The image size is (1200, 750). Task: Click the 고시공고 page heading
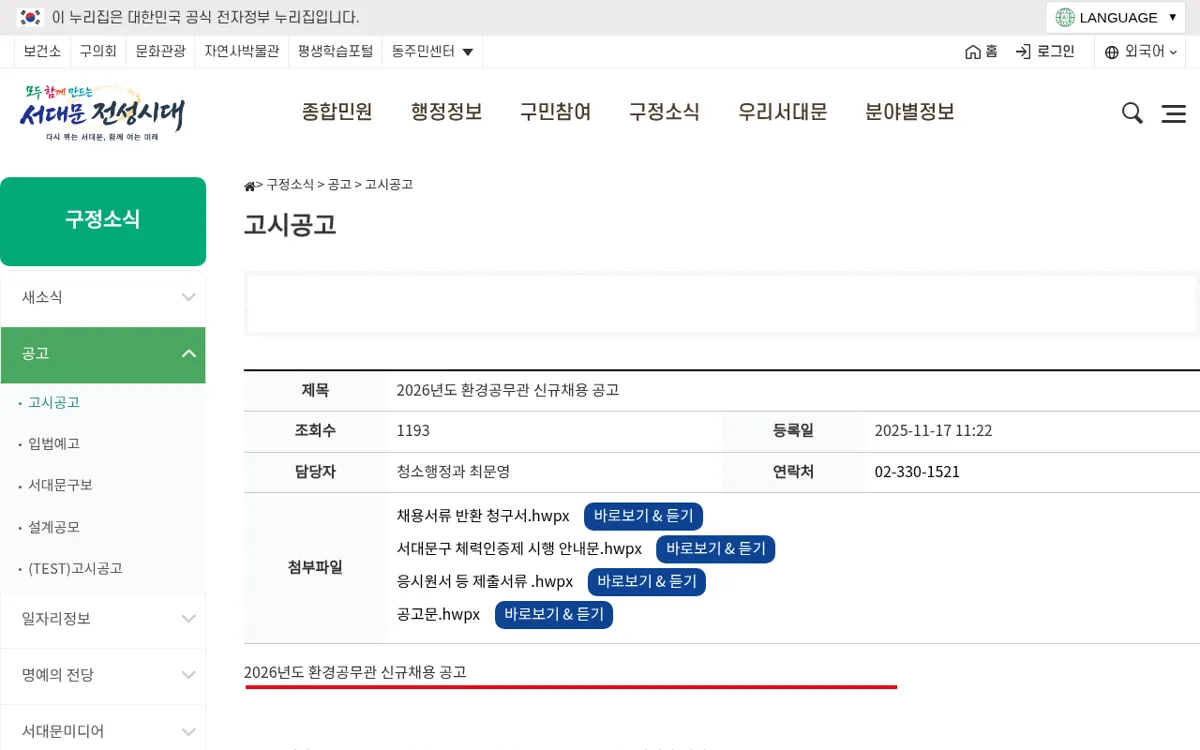point(290,225)
